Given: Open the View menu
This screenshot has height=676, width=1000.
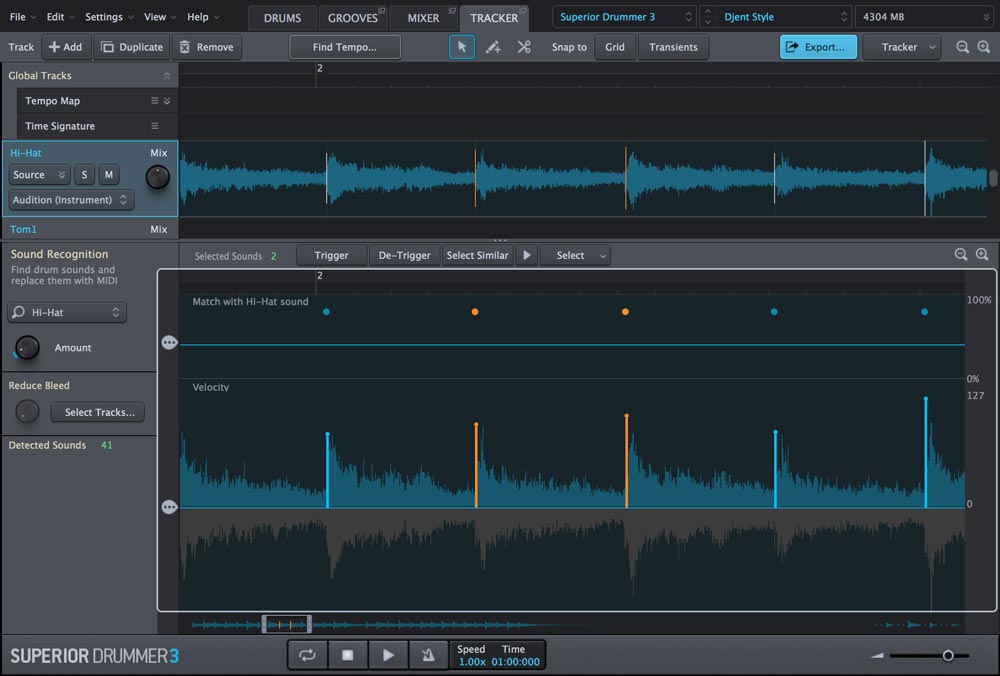Looking at the screenshot, I should click(159, 17).
